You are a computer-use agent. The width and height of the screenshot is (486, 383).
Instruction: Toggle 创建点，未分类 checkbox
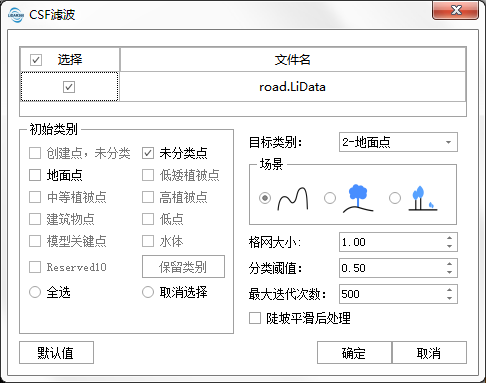coord(35,153)
